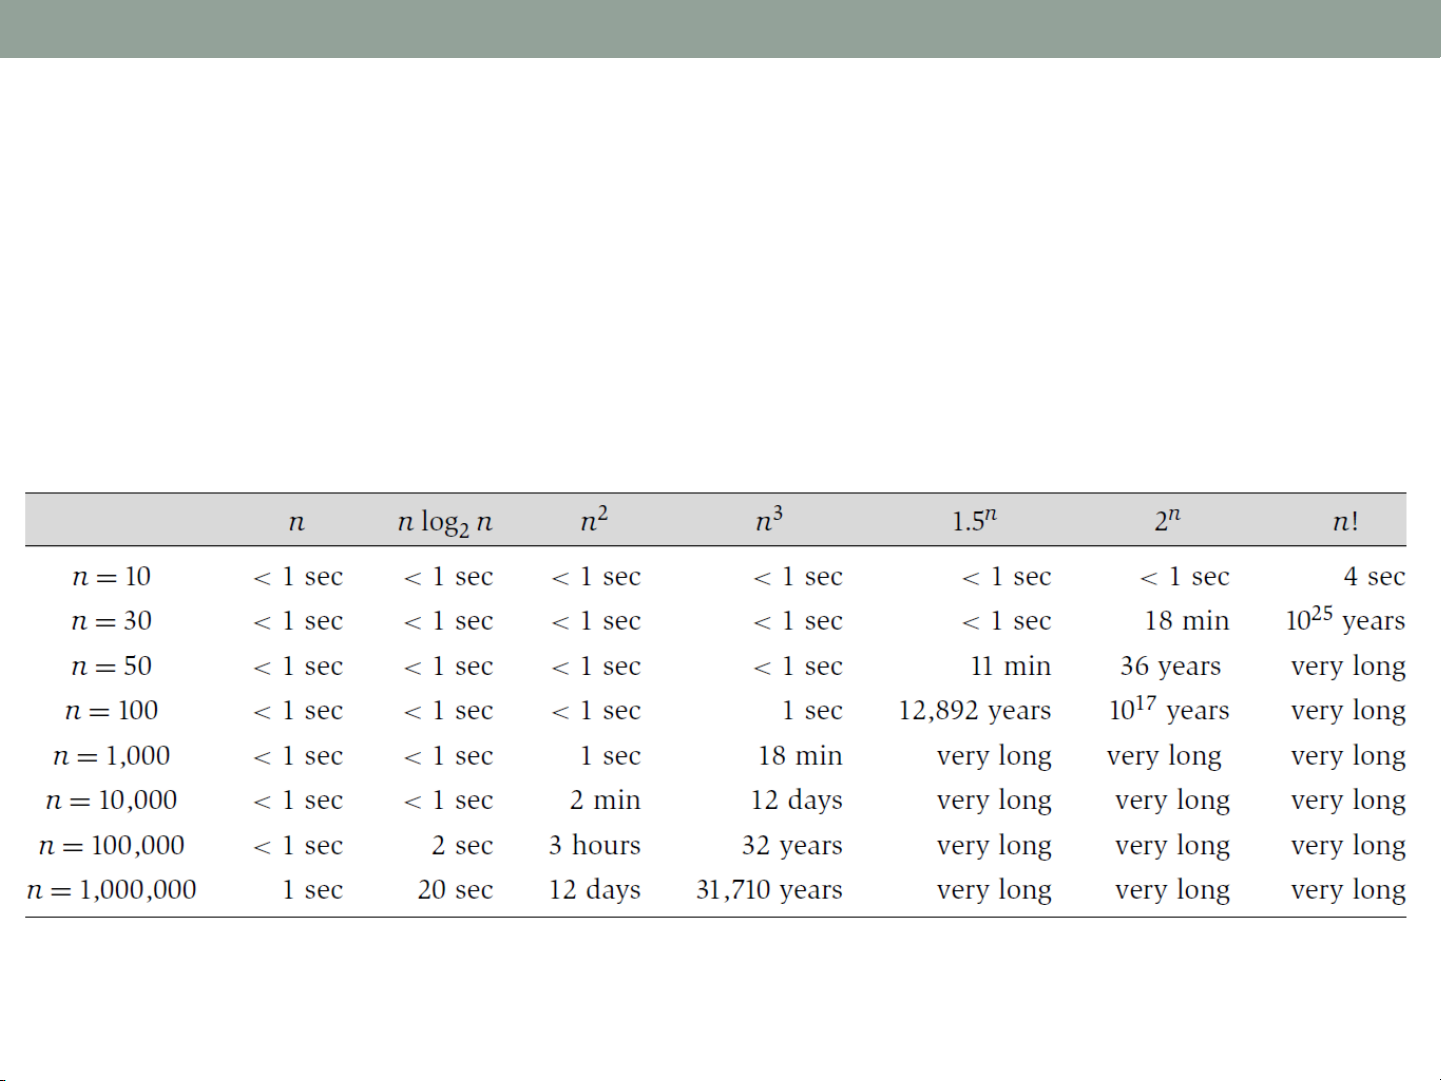Image resolution: width=1441 pixels, height=1081 pixels.
Task: Select the 1.5ⁿ column header
Action: tap(974, 520)
